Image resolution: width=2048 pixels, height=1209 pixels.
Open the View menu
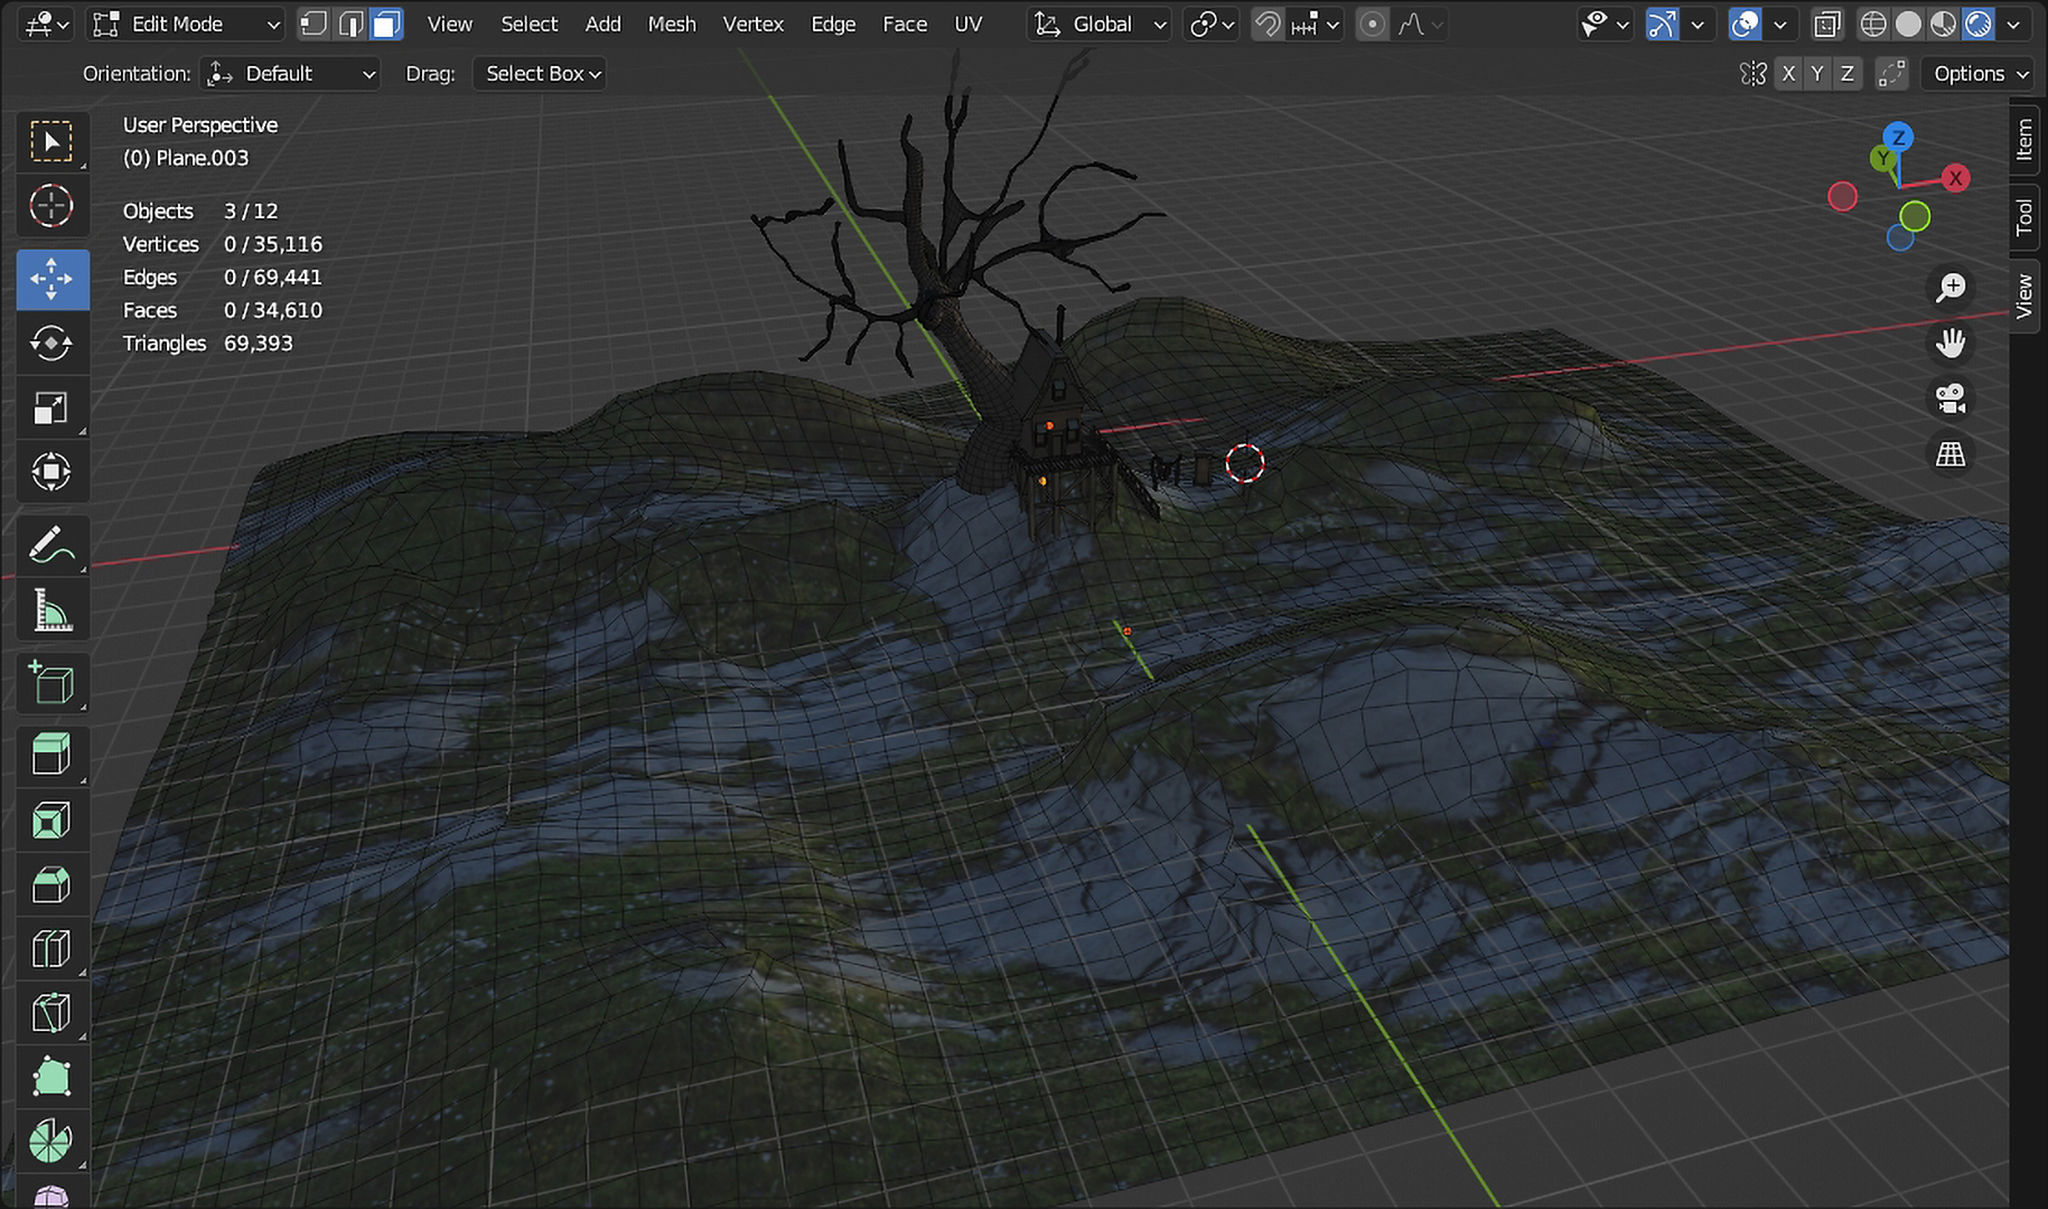449,24
